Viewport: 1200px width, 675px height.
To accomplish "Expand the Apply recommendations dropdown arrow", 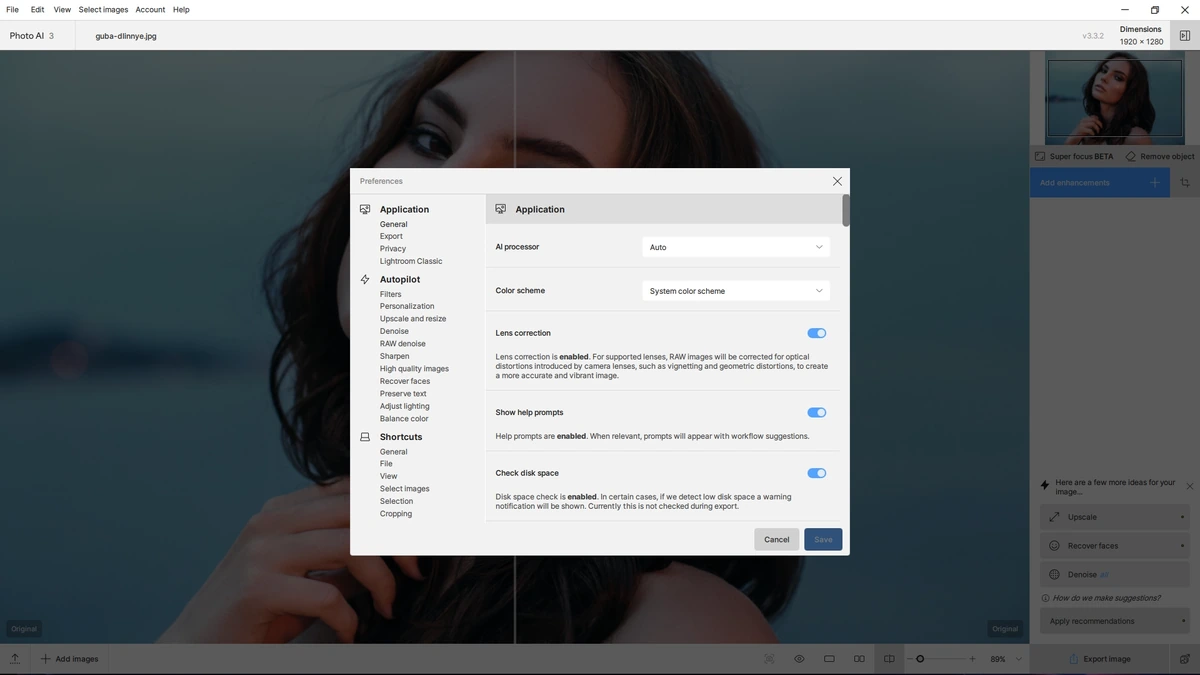I will (1183, 621).
